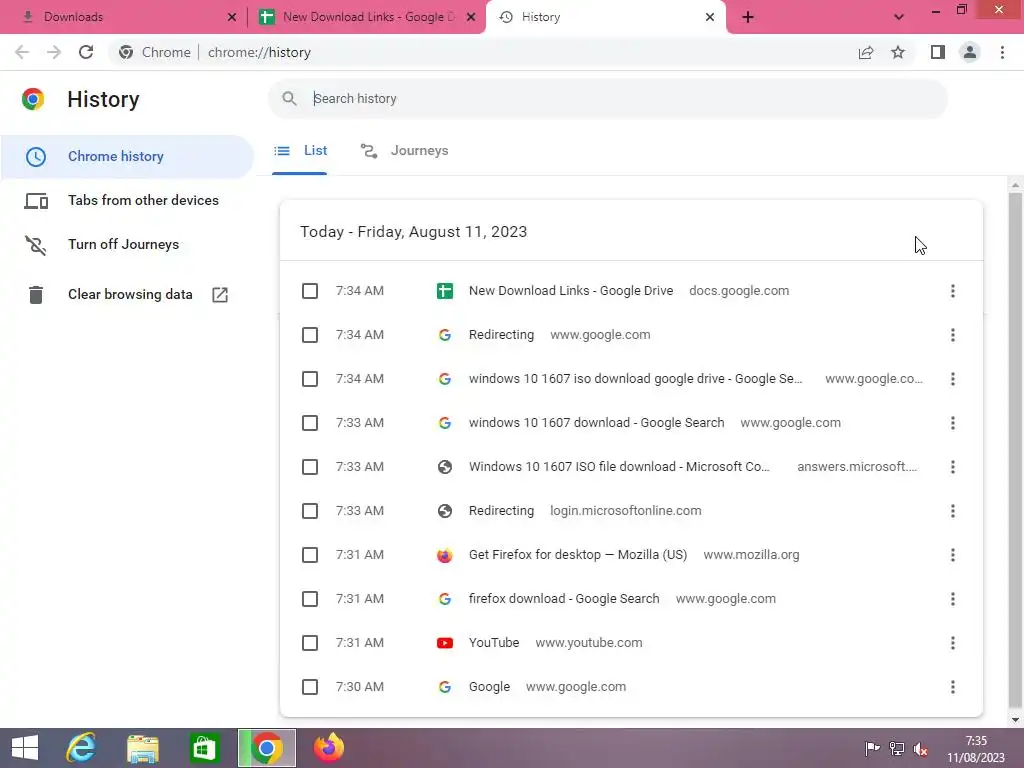
Task: Open the profile avatar menu
Action: coord(970,52)
